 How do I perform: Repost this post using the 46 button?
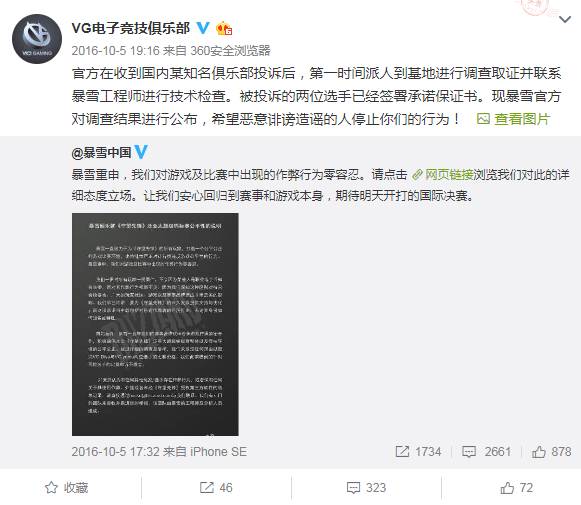click(216, 488)
